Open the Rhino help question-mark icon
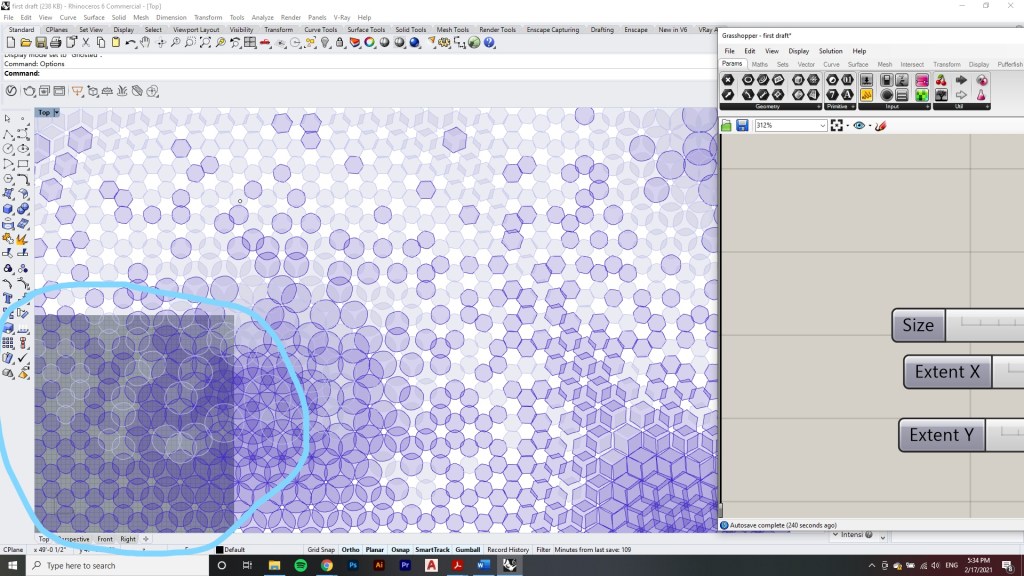 (489, 43)
